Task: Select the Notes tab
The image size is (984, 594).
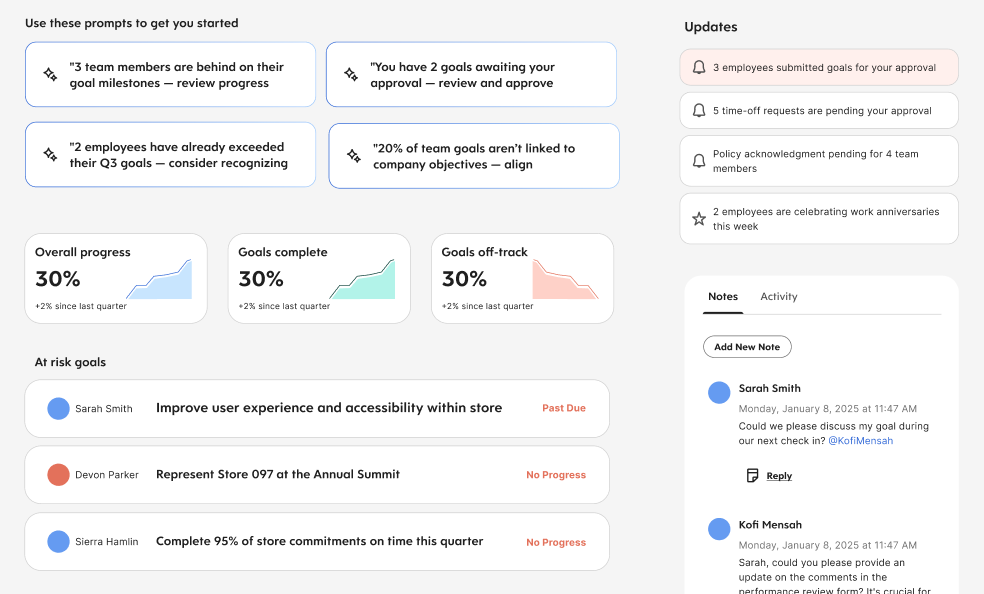Action: click(723, 297)
